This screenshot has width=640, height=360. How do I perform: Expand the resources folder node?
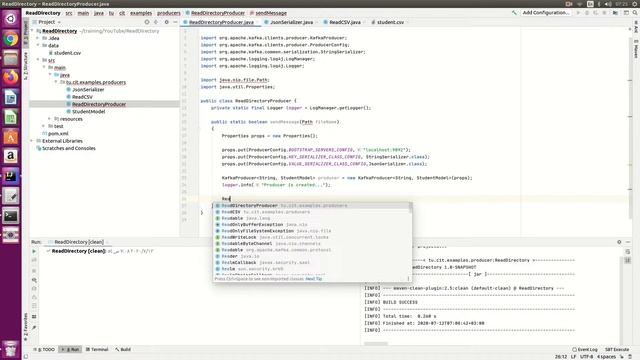[x=50, y=119]
